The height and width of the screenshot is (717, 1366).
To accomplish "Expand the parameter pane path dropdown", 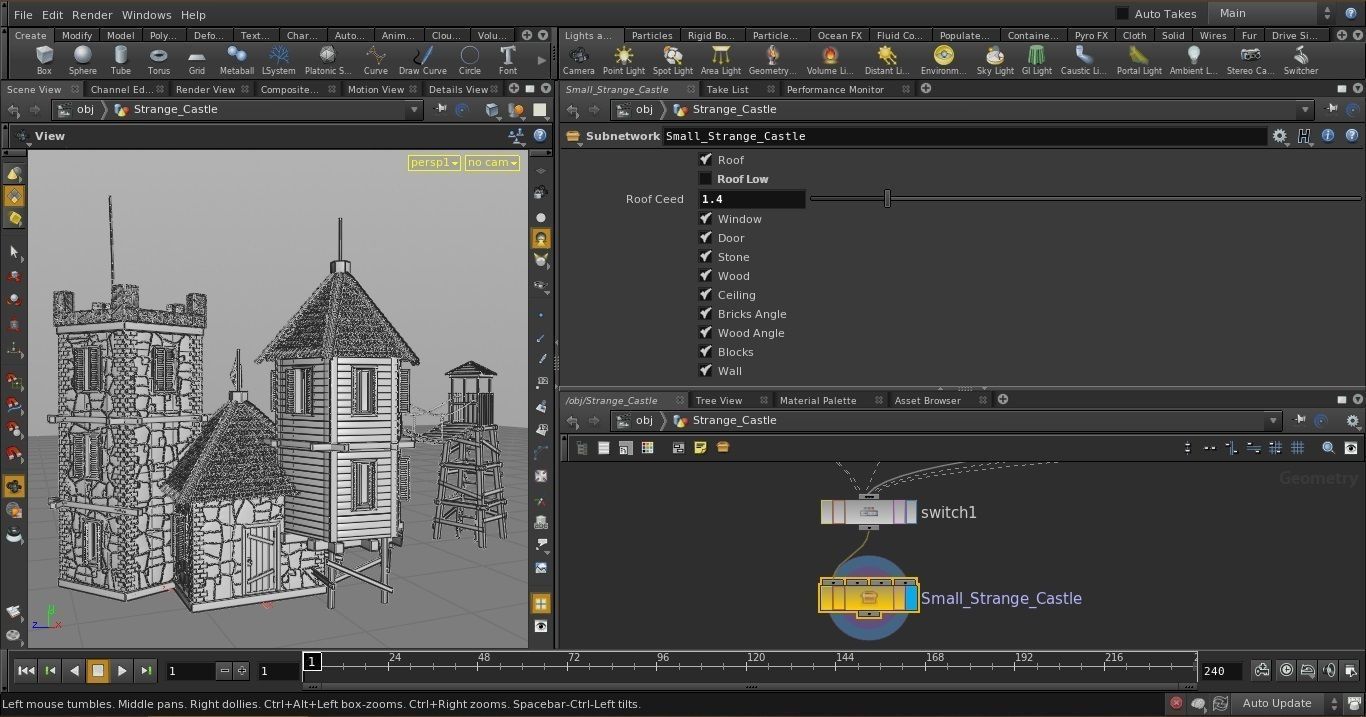I will click(x=1305, y=110).
